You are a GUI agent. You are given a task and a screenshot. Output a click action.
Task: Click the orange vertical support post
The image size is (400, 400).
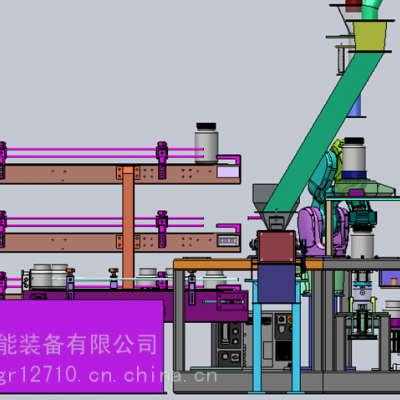(x=128, y=227)
